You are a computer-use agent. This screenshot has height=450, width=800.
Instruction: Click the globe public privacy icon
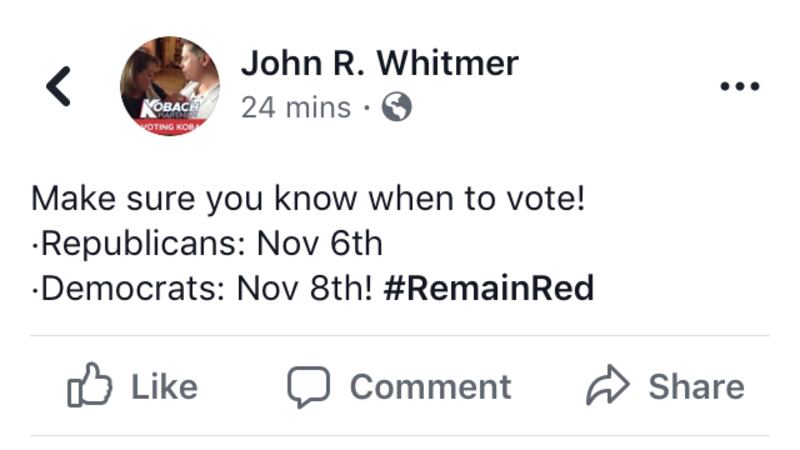click(x=397, y=107)
